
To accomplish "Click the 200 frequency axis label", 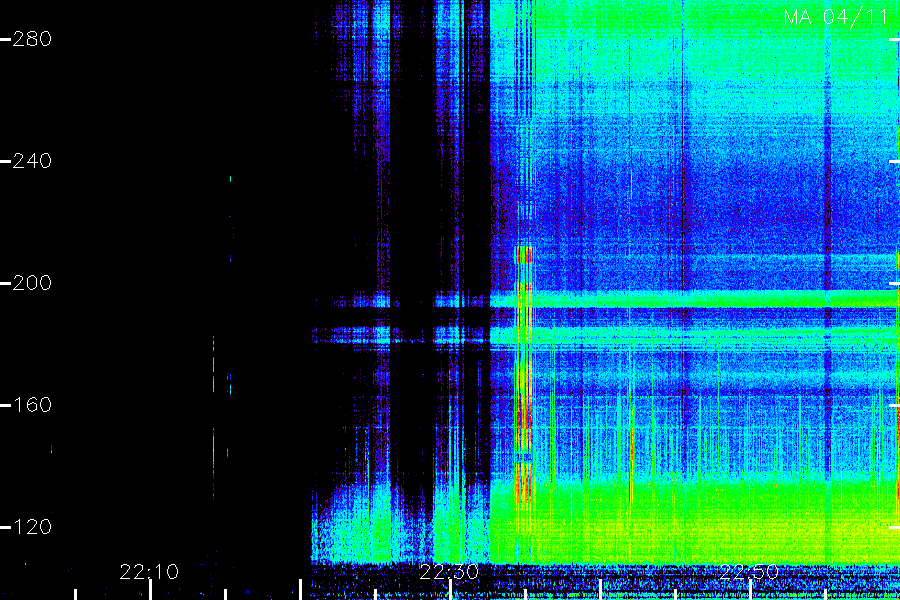I will pyautogui.click(x=32, y=283).
